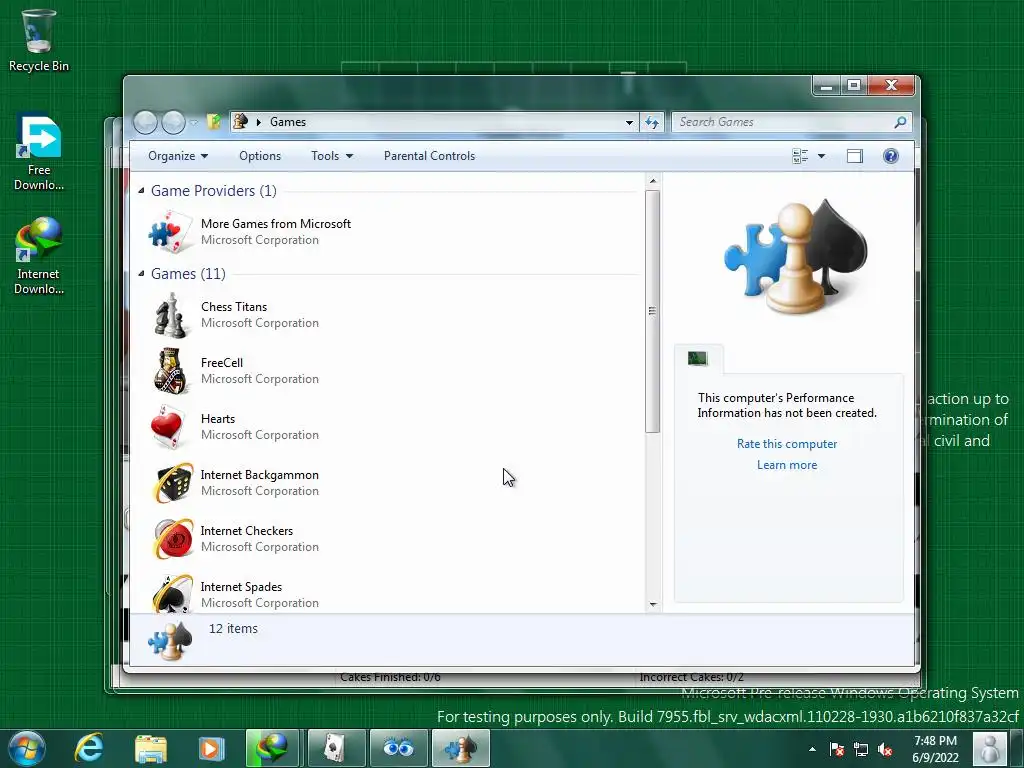The width and height of the screenshot is (1024, 768).
Task: Select the Internet Backgammon dice icon
Action: pyautogui.click(x=172, y=483)
